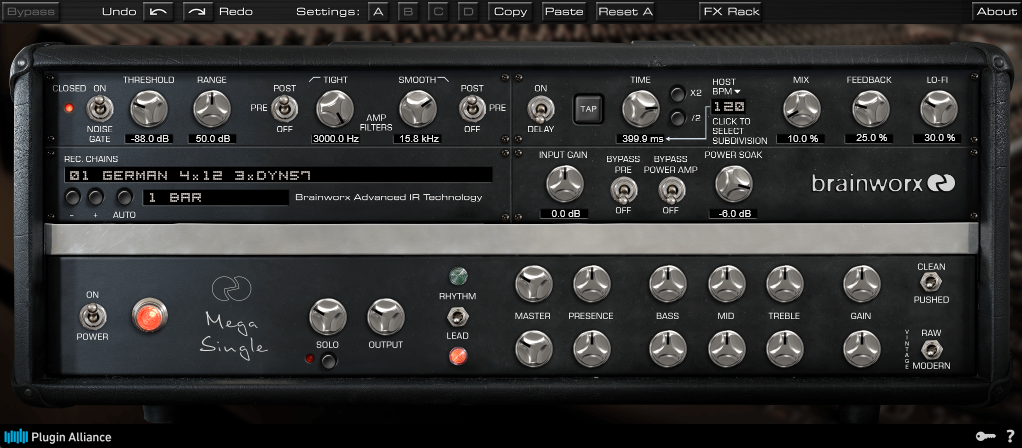Click the Copy settings button

point(510,12)
